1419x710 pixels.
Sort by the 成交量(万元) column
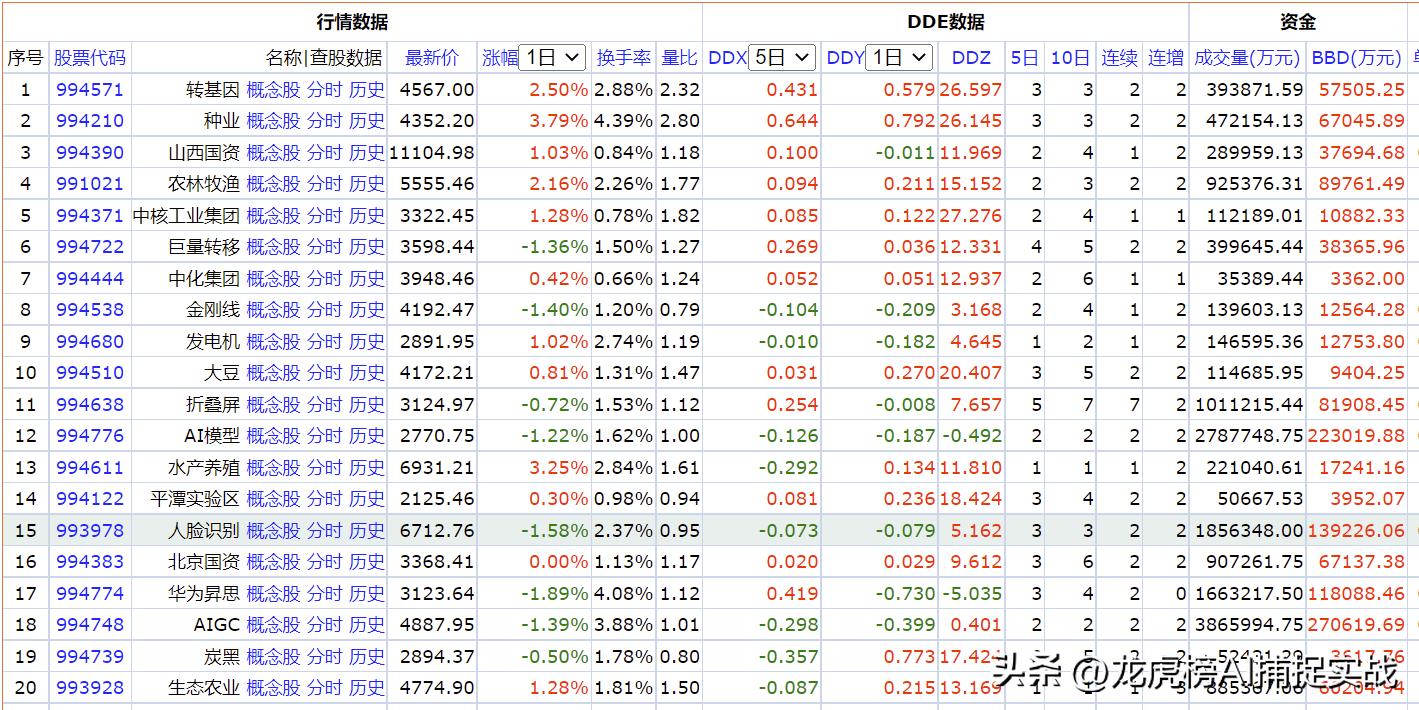coord(1244,57)
